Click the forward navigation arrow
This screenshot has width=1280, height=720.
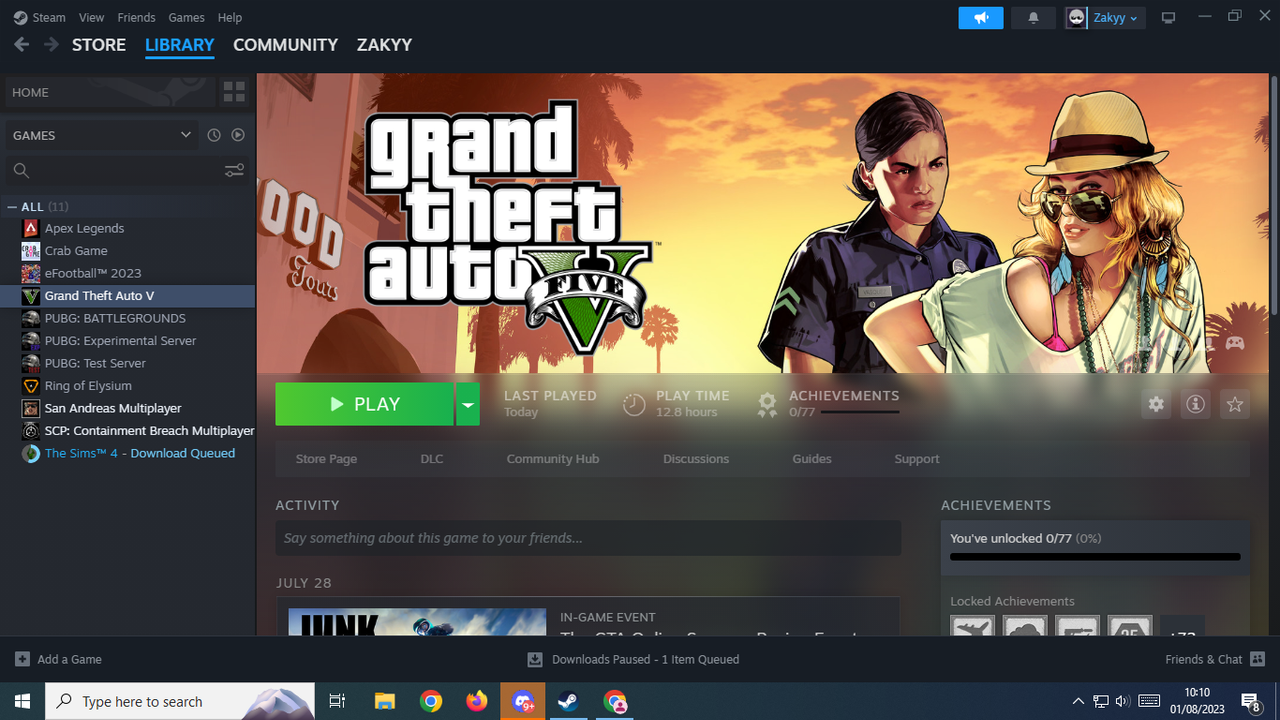[51, 45]
